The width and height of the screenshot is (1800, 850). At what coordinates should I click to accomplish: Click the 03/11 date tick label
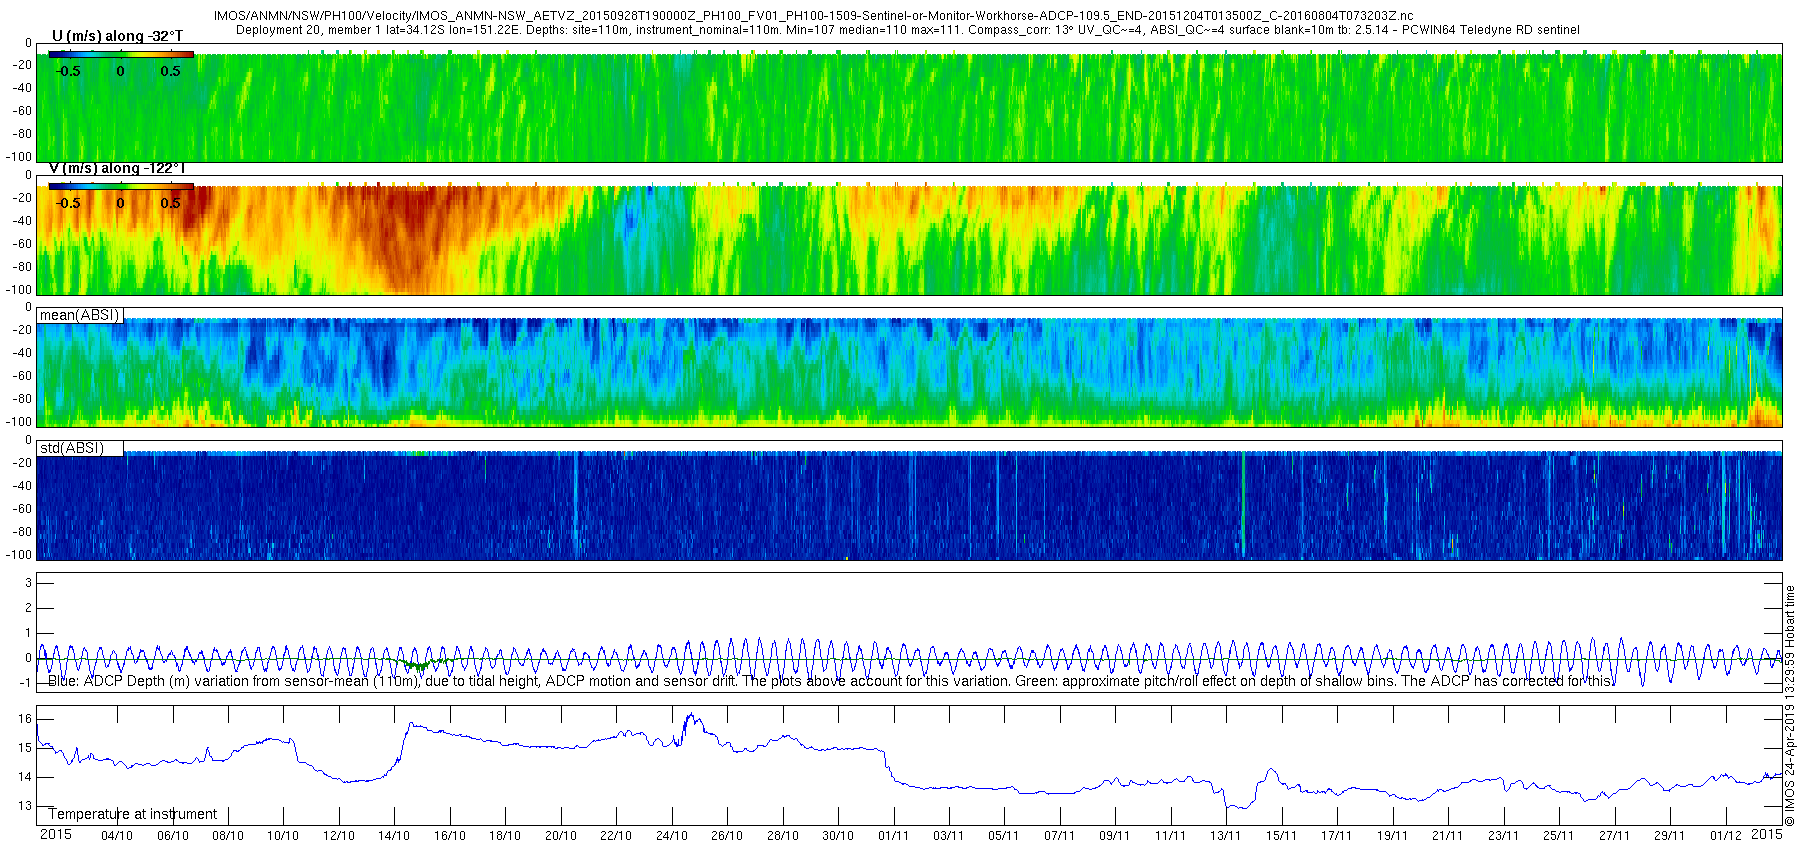coord(949,836)
